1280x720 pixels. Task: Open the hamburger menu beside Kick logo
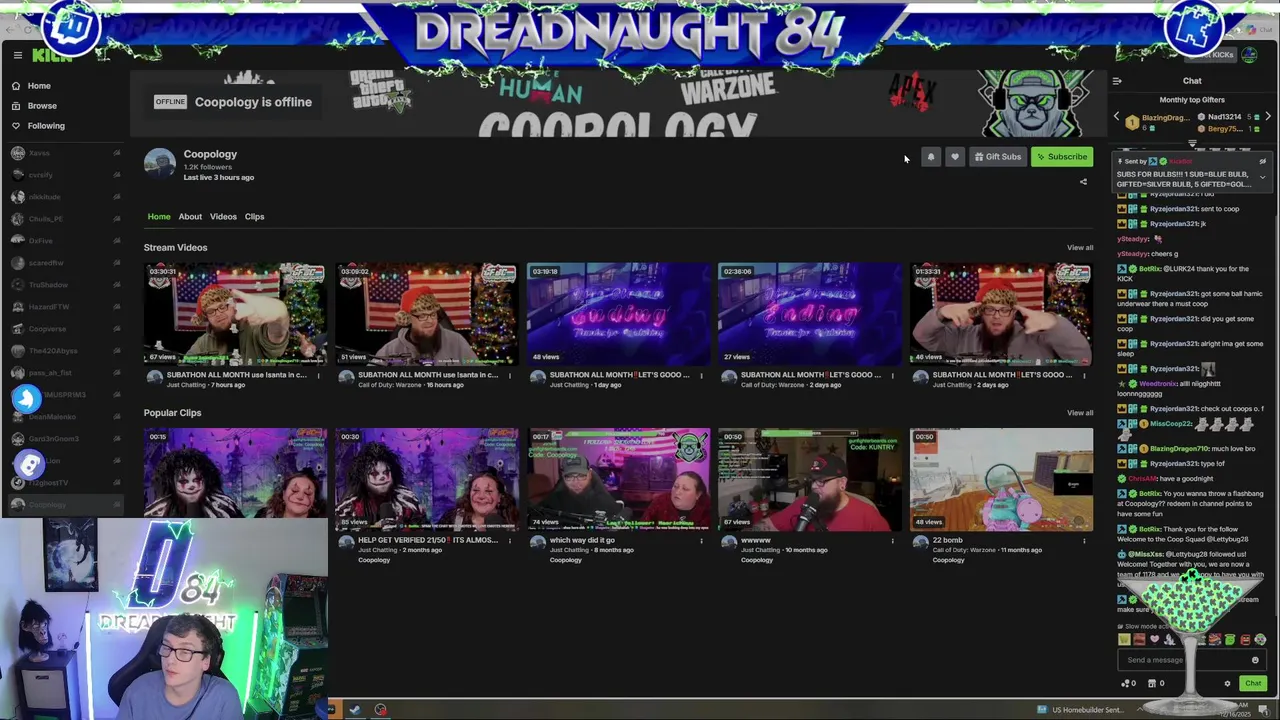17,55
